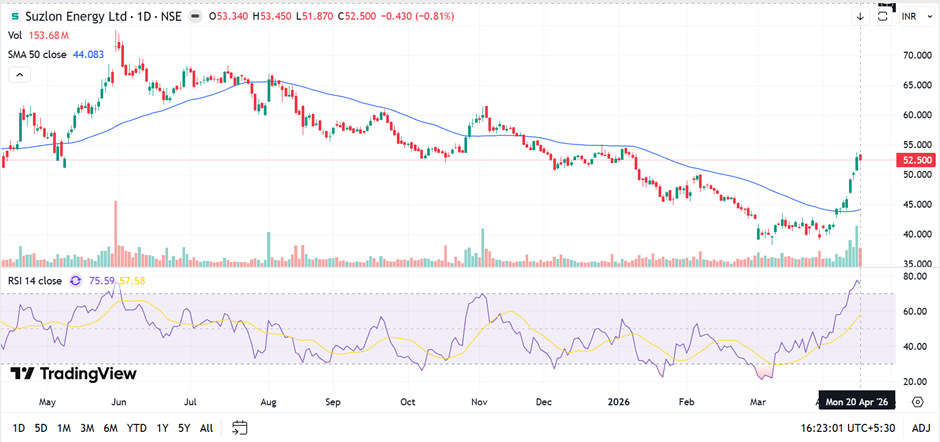Screen dimensions: 940x442
Task: Show the All time range
Action: click(x=206, y=428)
